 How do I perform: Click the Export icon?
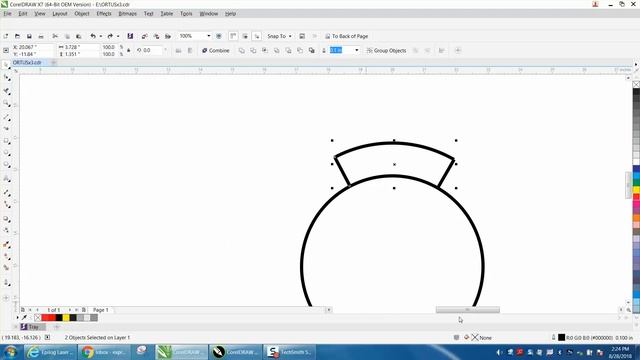click(x=156, y=36)
